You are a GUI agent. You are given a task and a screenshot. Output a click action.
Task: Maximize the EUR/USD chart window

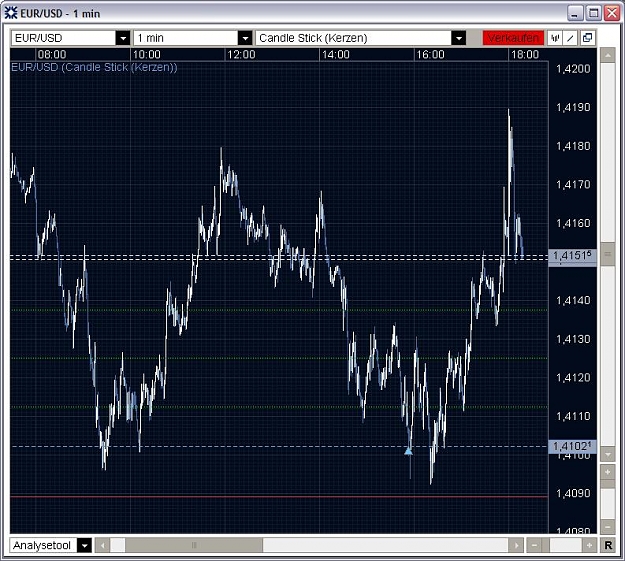(593, 13)
